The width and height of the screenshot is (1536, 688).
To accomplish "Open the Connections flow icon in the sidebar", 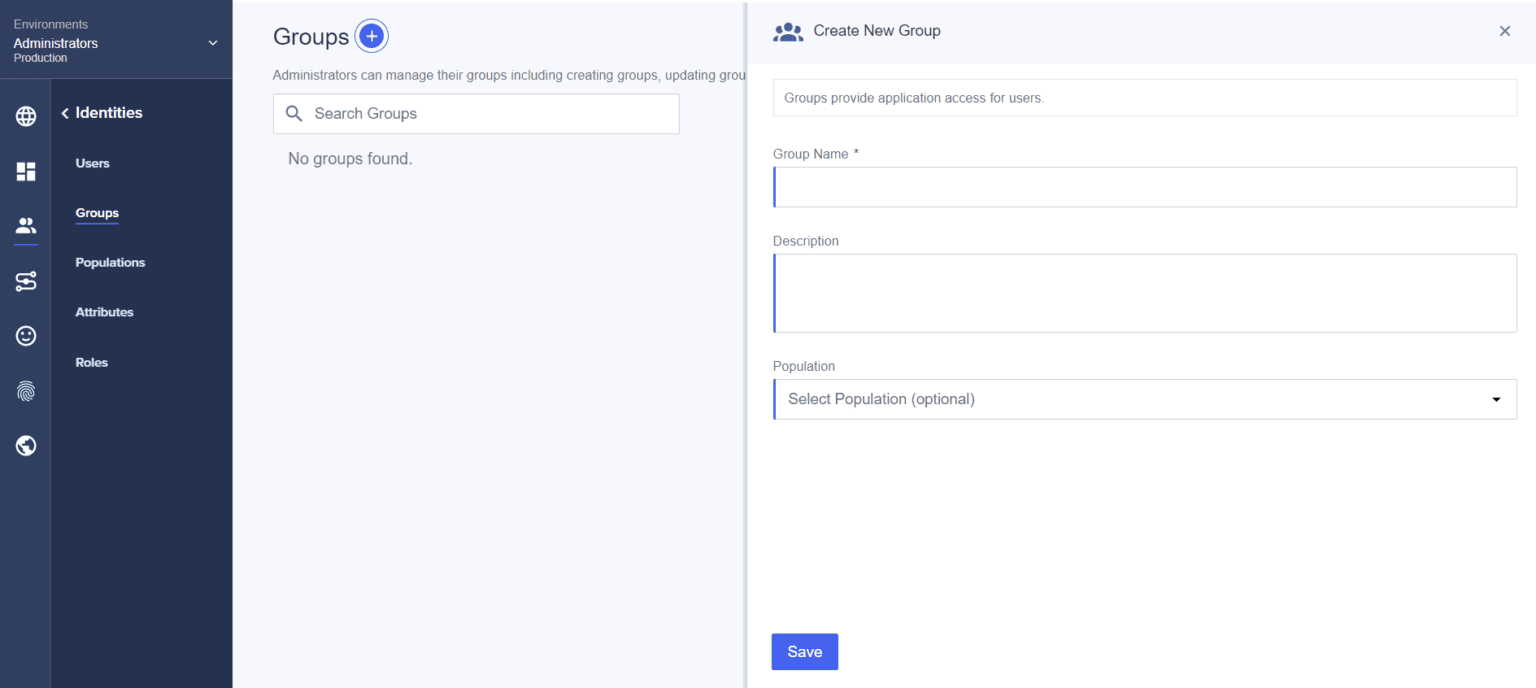I will [25, 281].
